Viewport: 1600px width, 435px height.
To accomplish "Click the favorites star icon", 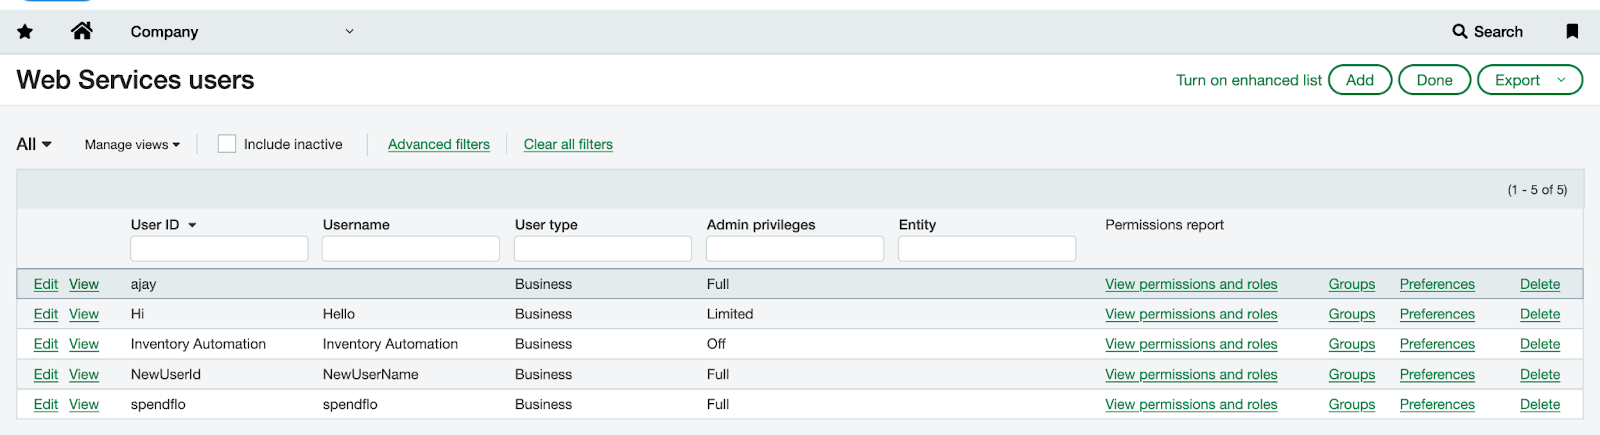I will click(25, 32).
